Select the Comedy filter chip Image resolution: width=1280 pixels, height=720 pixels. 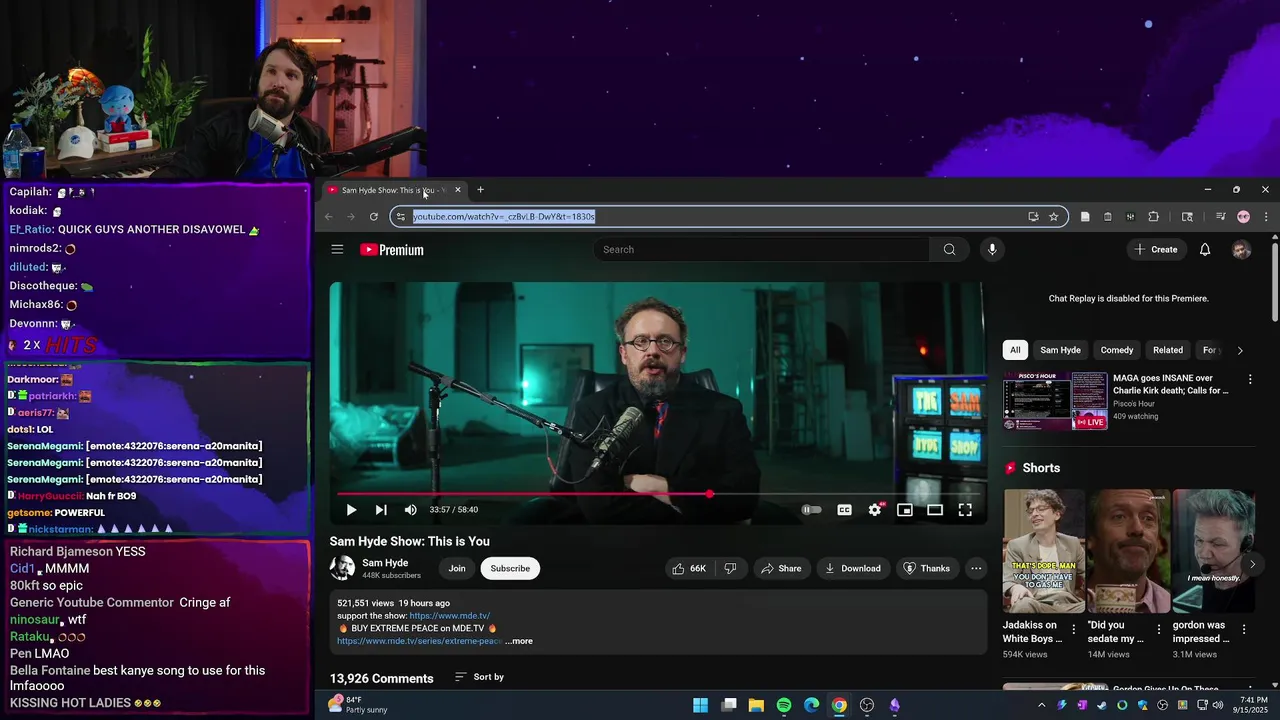[1117, 350]
